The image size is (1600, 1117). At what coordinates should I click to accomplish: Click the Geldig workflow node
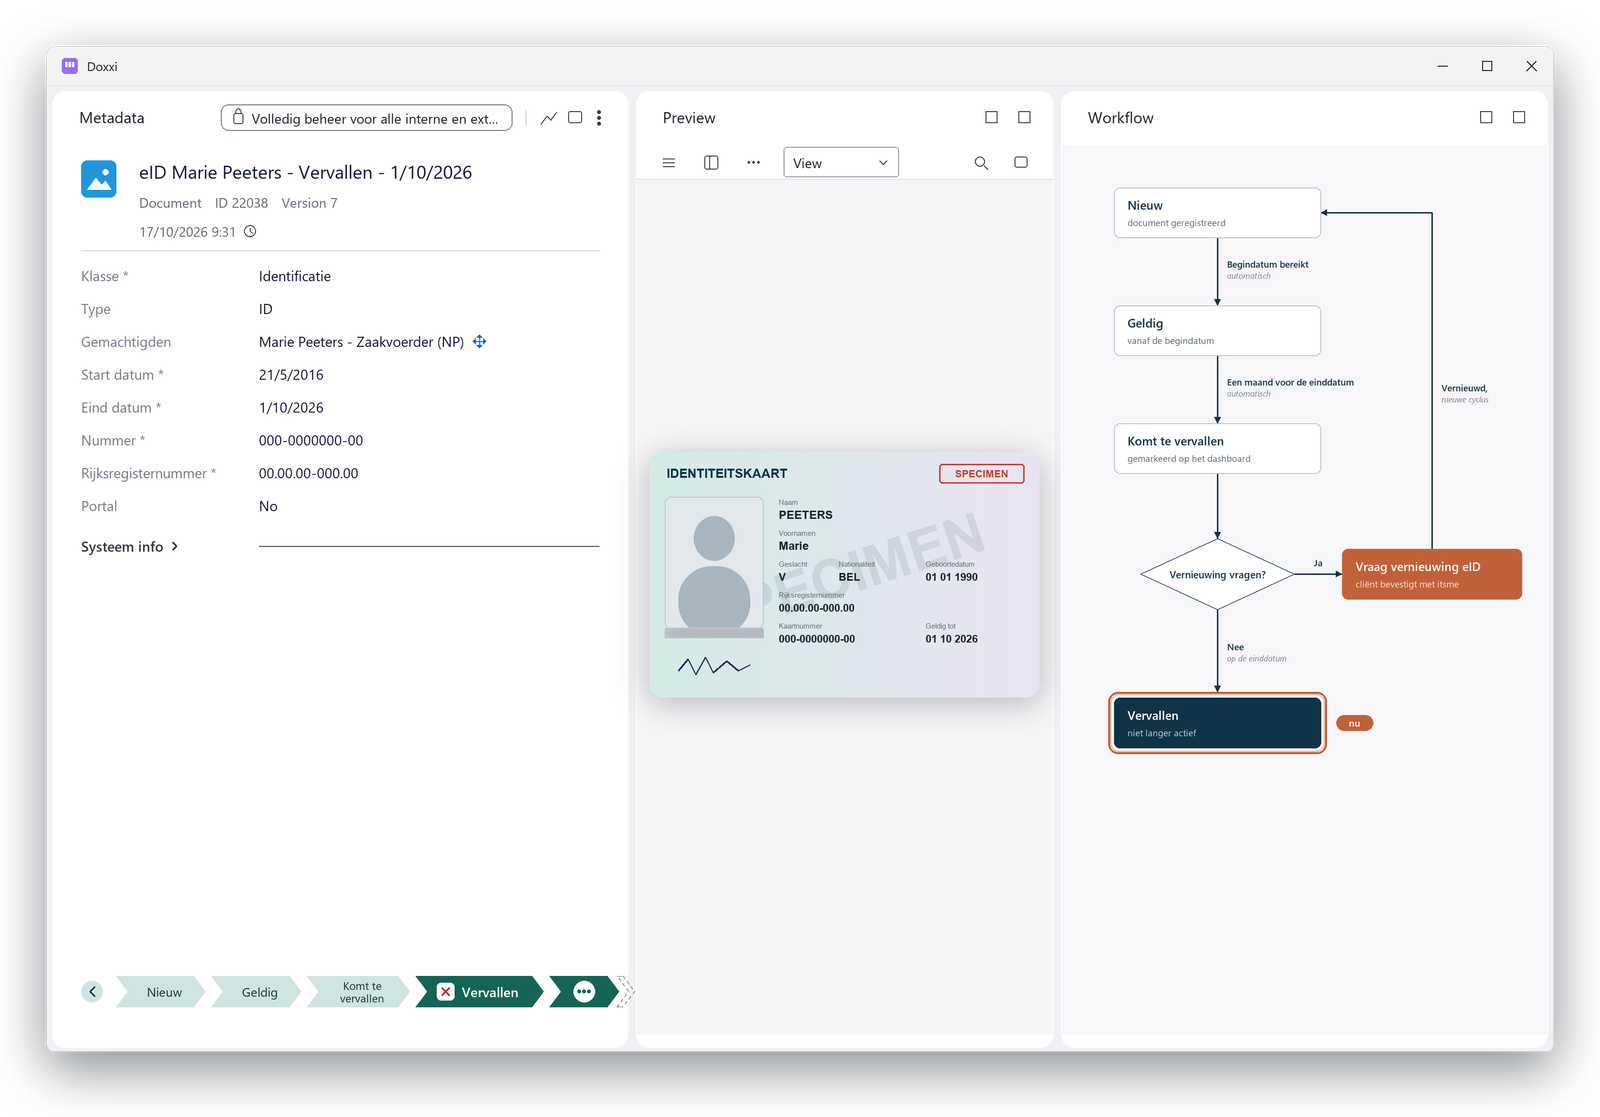pyautogui.click(x=1217, y=331)
